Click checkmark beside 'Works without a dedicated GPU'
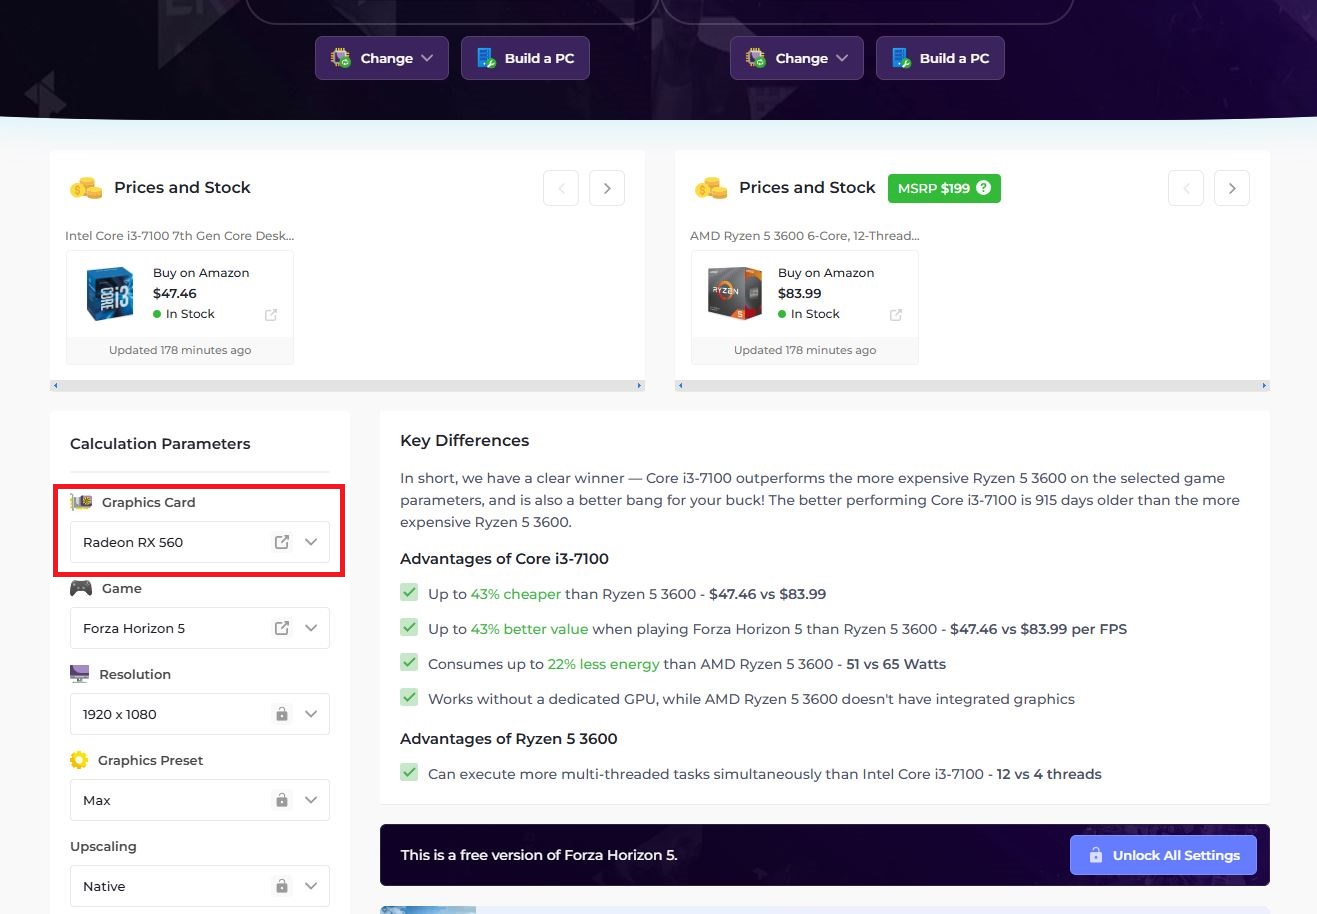The image size is (1317, 914). tap(409, 697)
